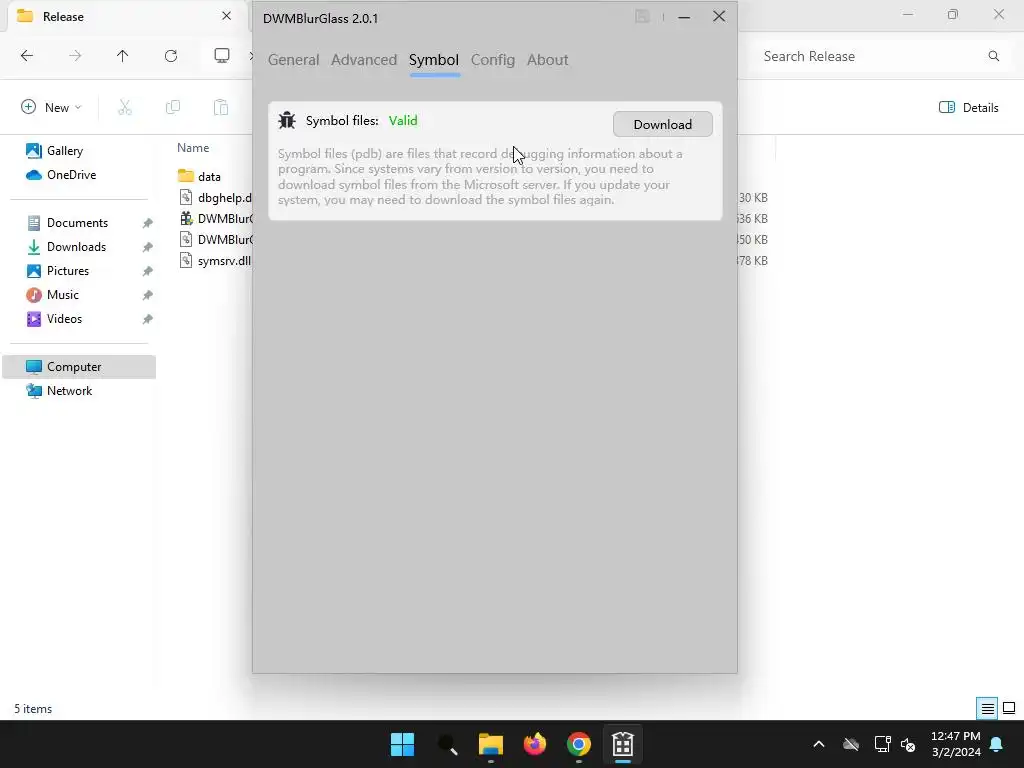Select the symsrv.dll file
The height and width of the screenshot is (768, 1024).
click(x=214, y=261)
